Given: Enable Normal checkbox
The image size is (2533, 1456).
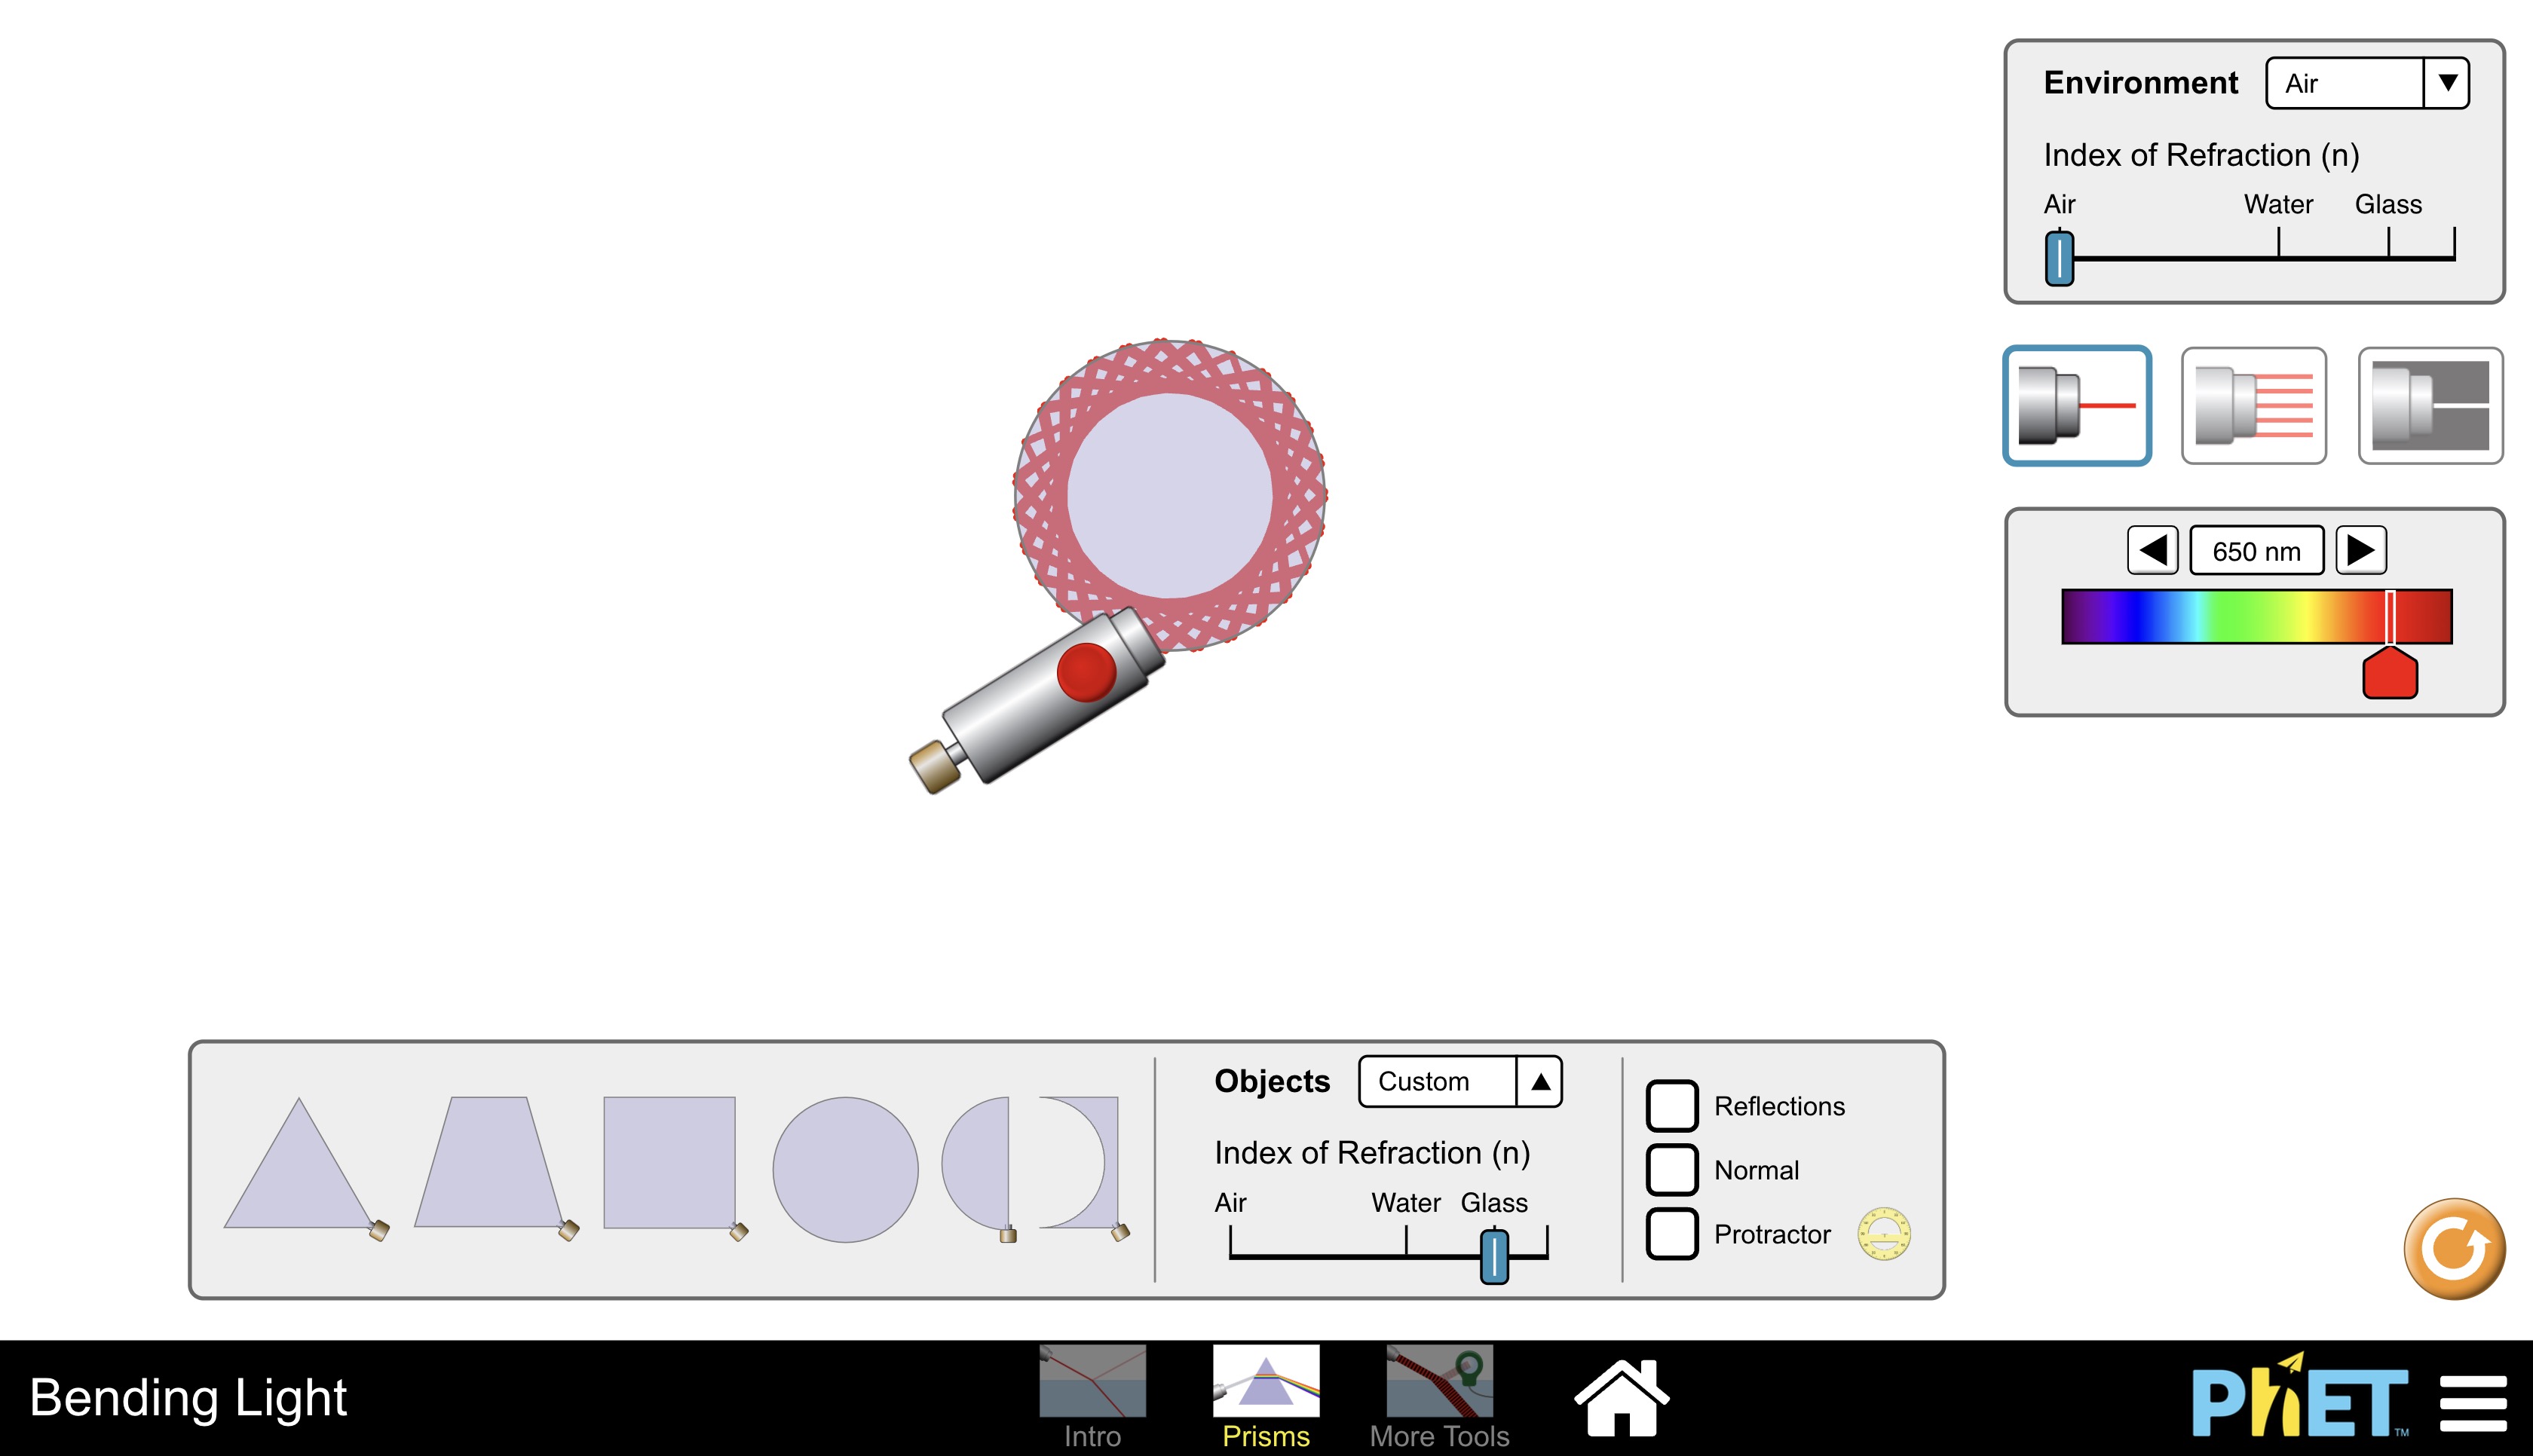Looking at the screenshot, I should [1668, 1169].
